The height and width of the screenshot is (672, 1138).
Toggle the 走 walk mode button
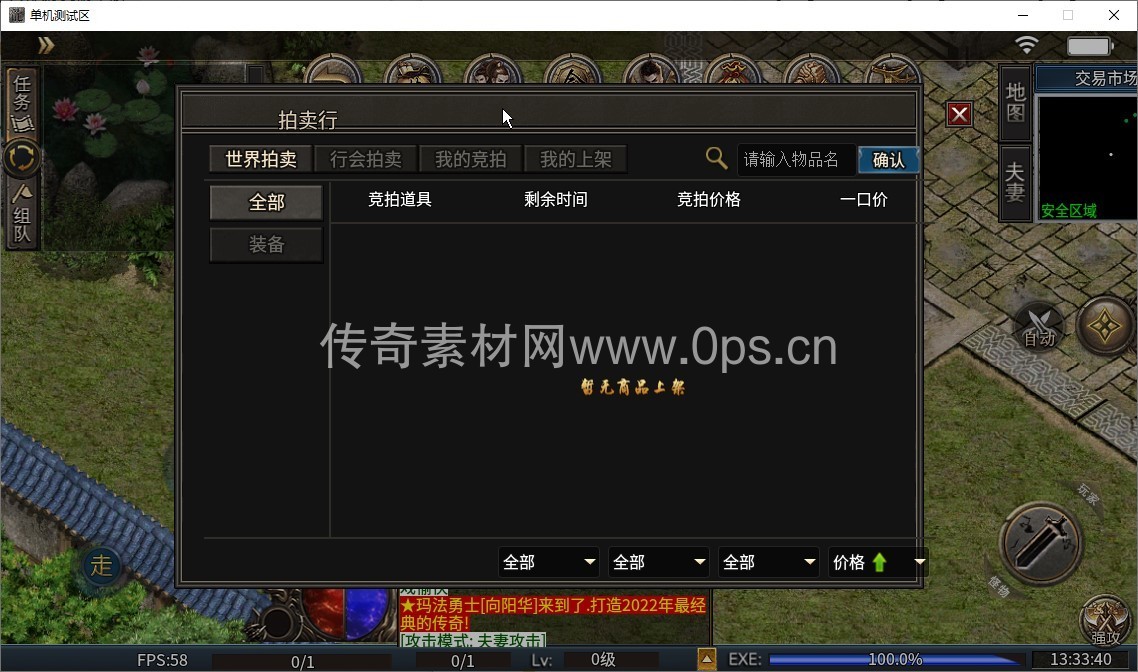tap(101, 565)
